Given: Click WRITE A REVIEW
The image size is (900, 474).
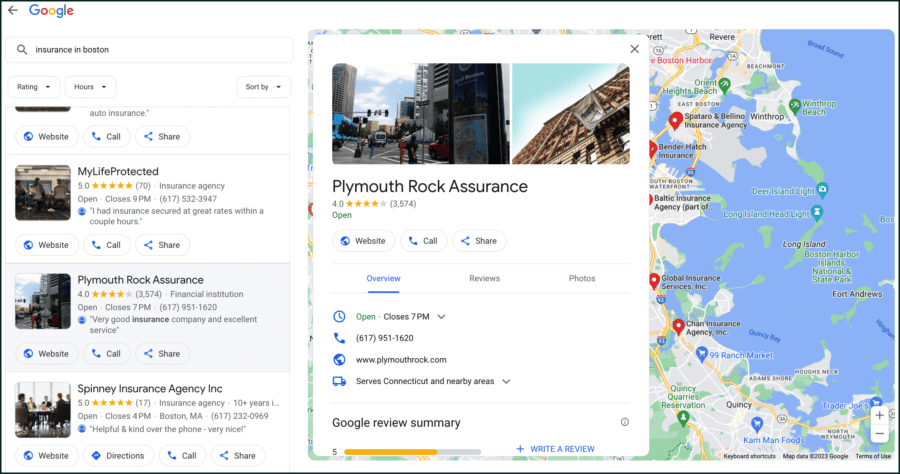Looking at the screenshot, I should pyautogui.click(x=556, y=449).
